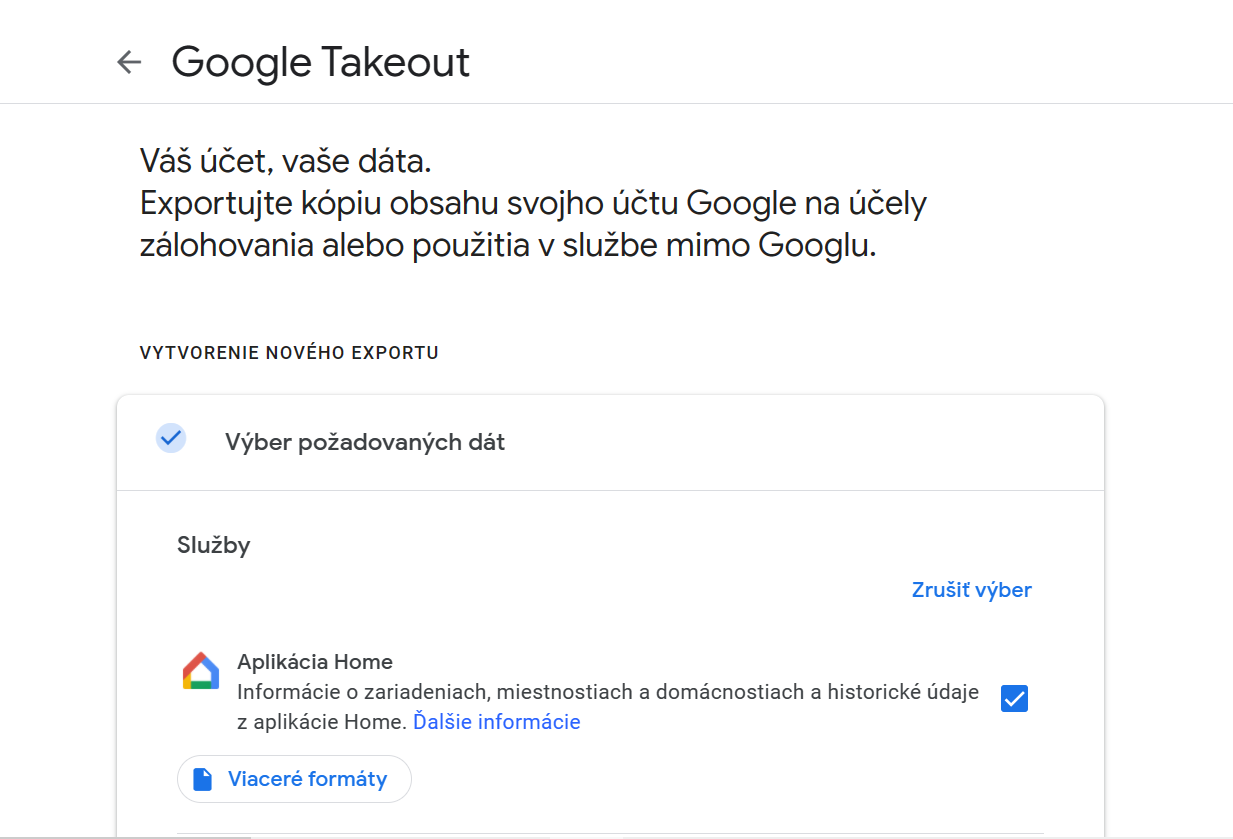This screenshot has width=1233, height=839.
Task: Go back using the arrow beside Google Takeout
Action: (x=129, y=62)
